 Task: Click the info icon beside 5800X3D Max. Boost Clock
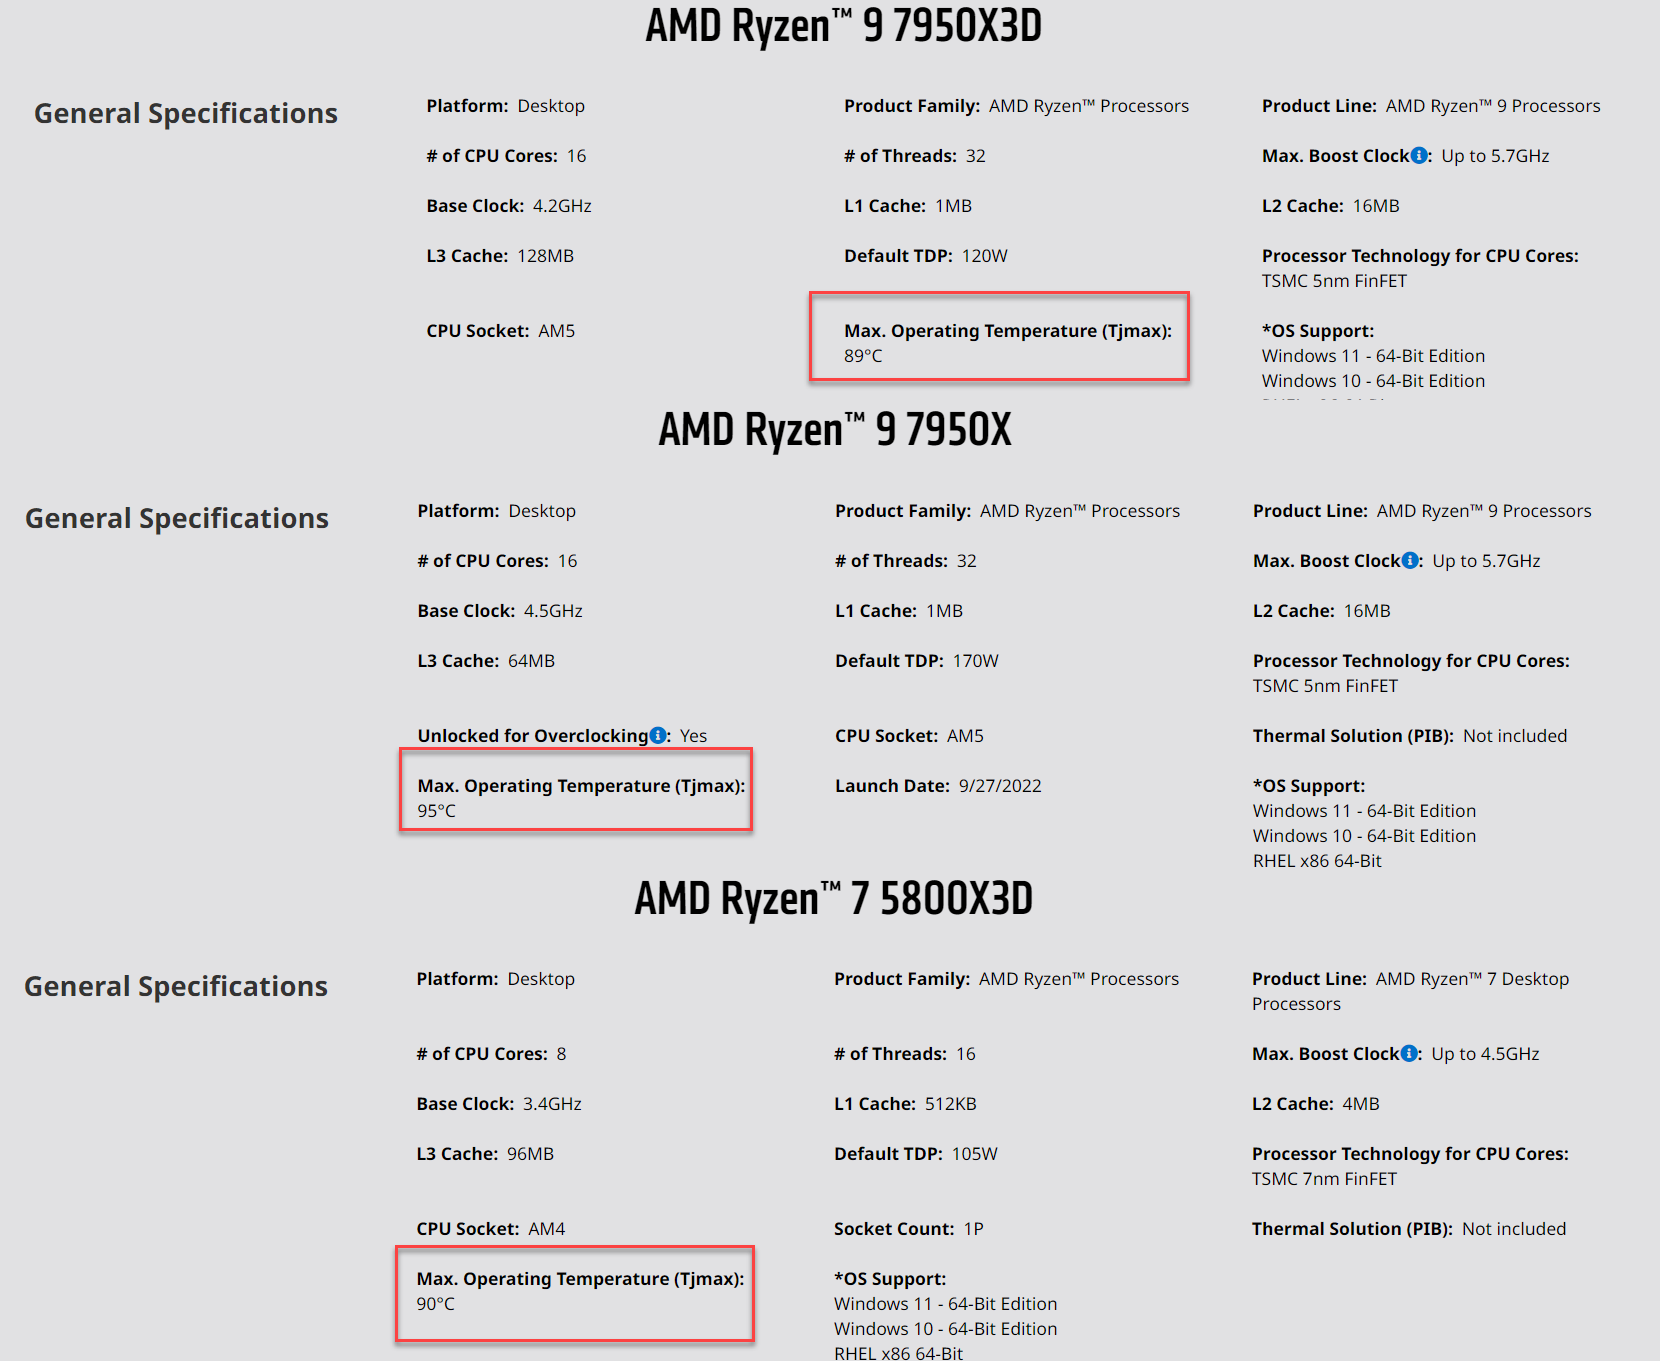pos(1409,1053)
